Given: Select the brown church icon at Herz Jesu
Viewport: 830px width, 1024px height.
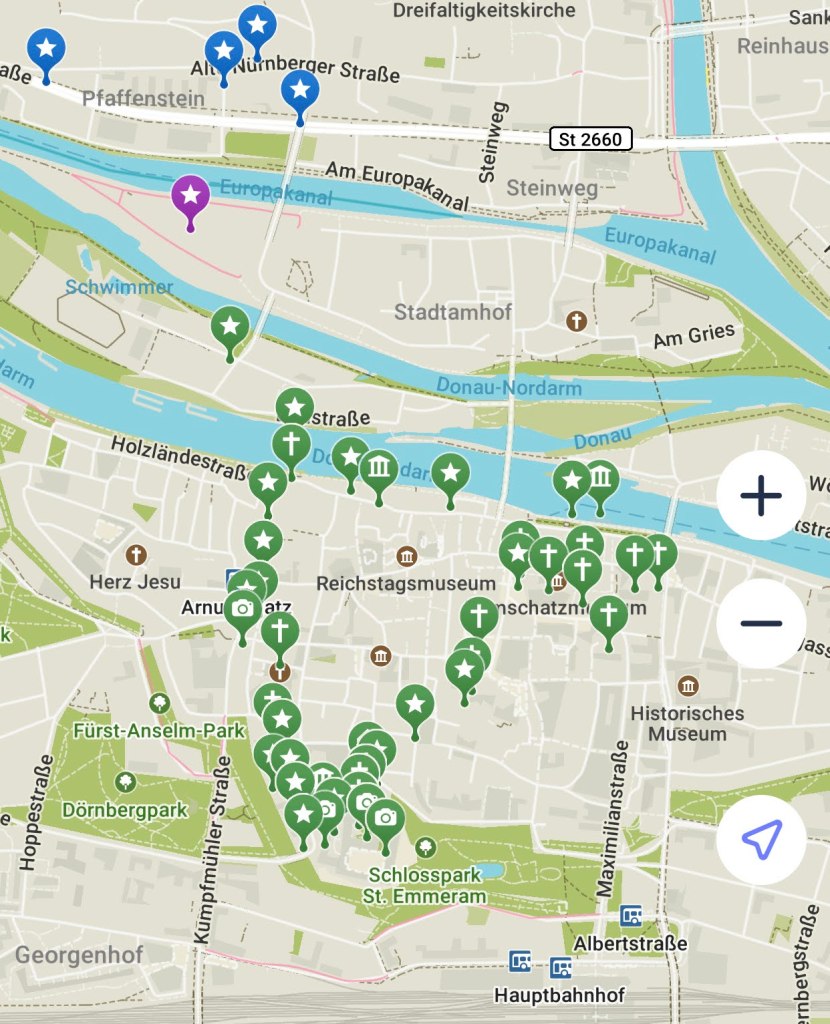Looking at the screenshot, I should coord(136,555).
